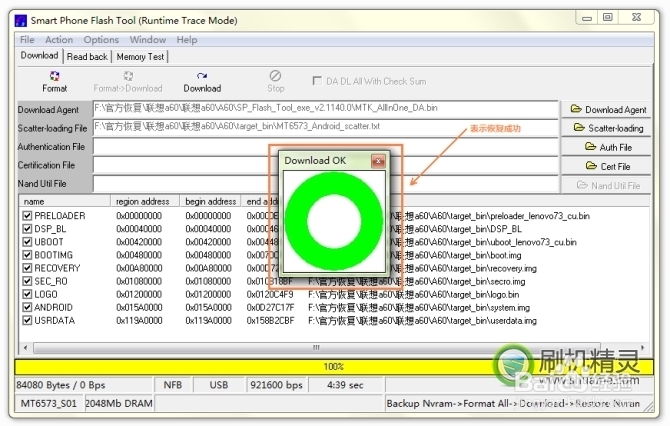This screenshot has width=670, height=426.
Task: Open the Help menu
Action: click(187, 40)
